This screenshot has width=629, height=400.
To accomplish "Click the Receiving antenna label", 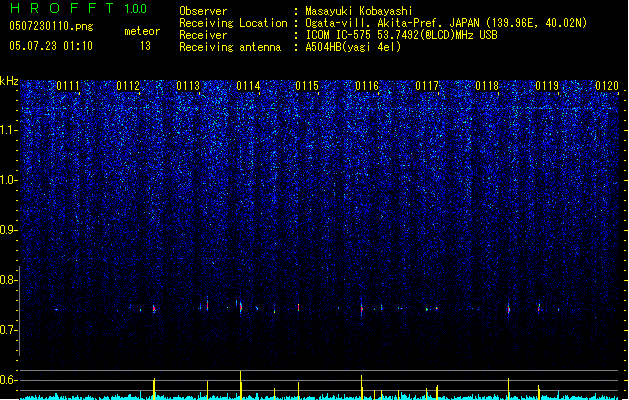I will tap(230, 47).
